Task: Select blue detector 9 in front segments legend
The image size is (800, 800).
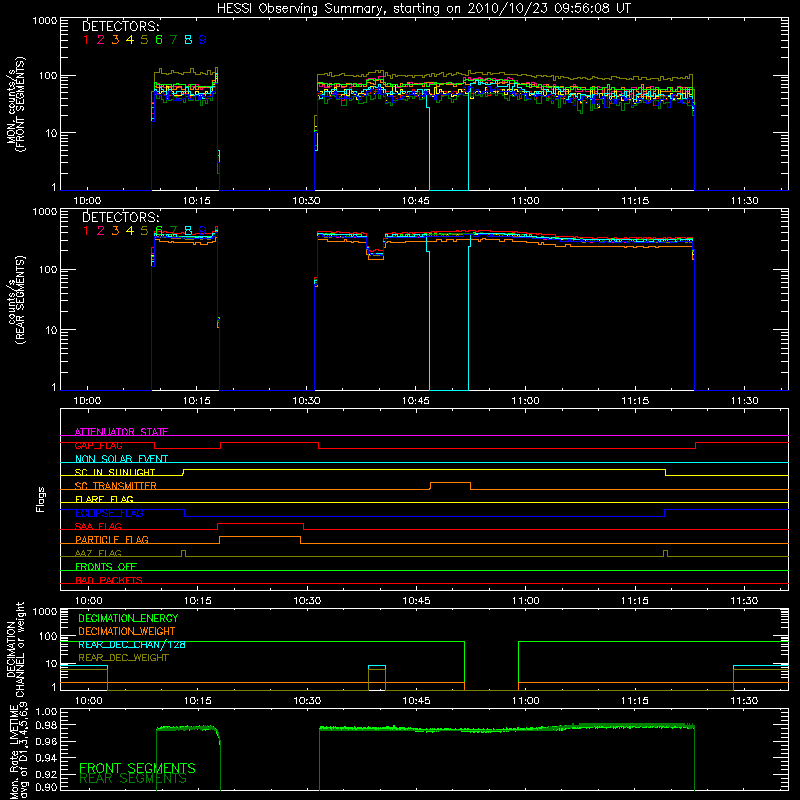Action: (203, 40)
